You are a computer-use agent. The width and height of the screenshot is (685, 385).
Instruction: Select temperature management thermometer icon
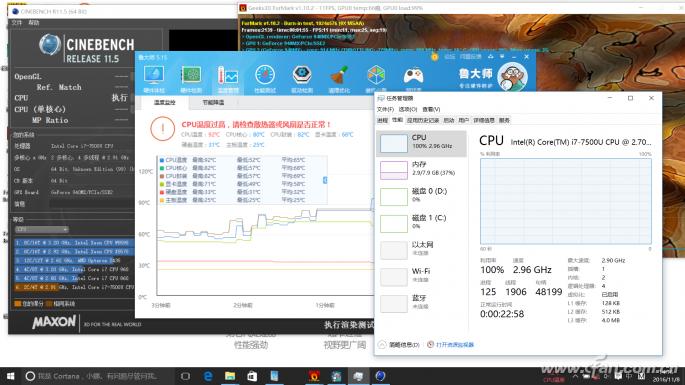(228, 76)
